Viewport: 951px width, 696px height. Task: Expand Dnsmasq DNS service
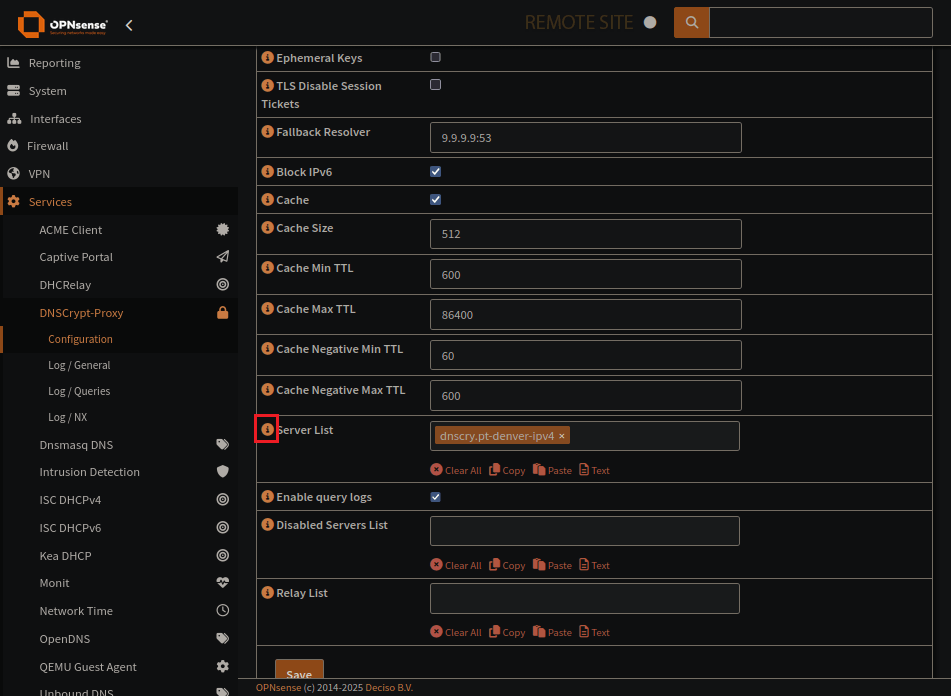point(76,445)
